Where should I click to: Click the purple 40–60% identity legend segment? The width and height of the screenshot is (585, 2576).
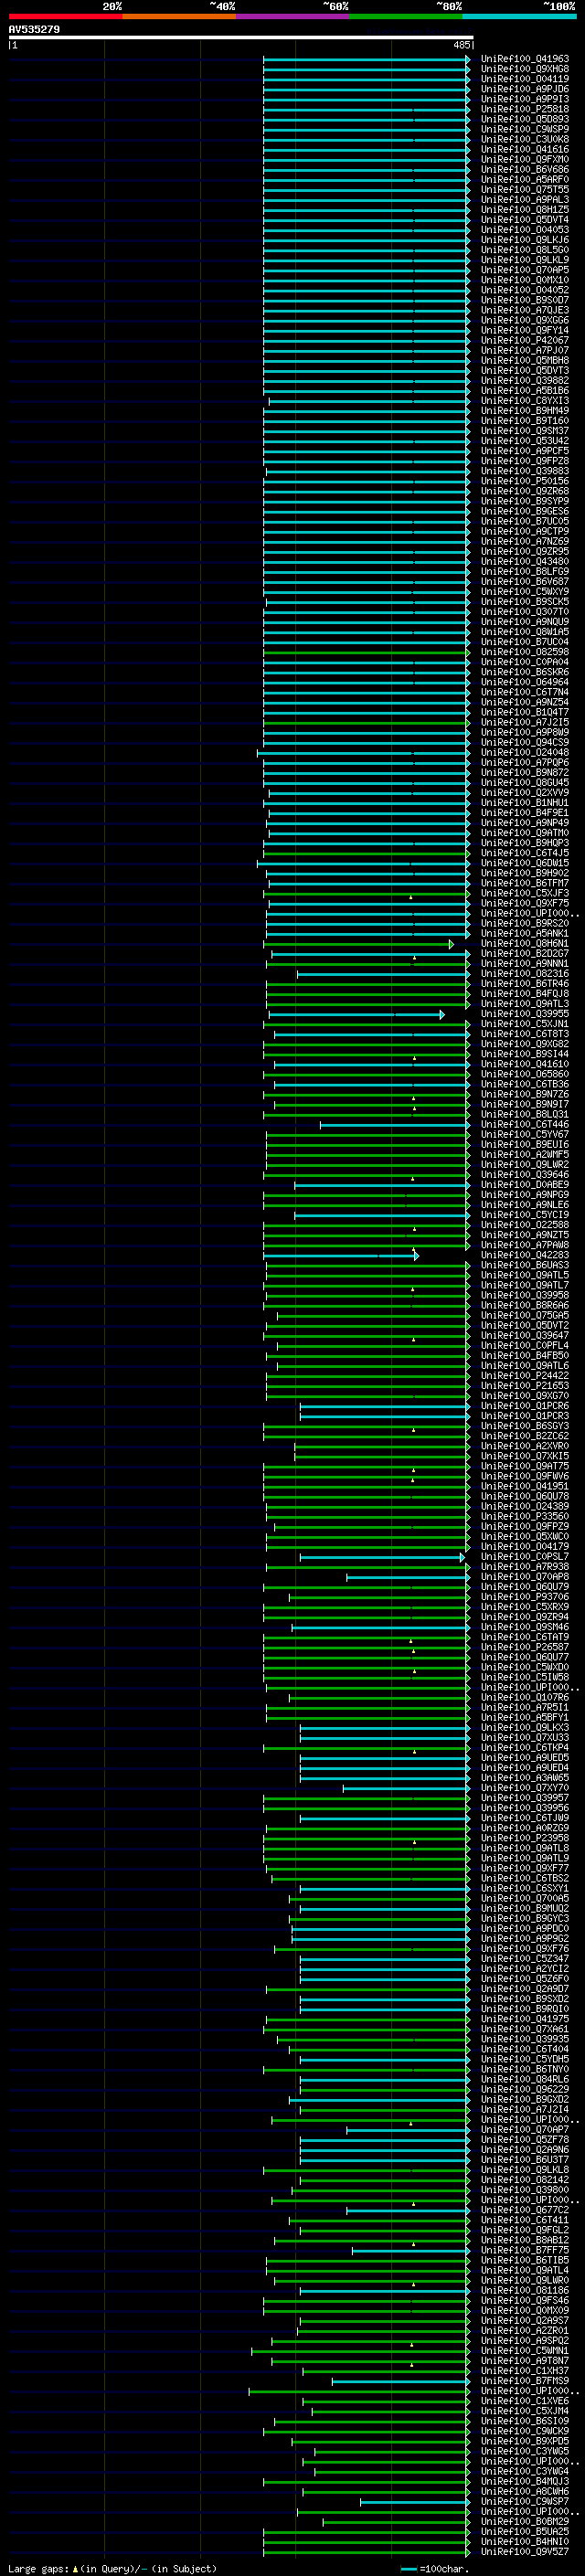pyautogui.click(x=293, y=16)
